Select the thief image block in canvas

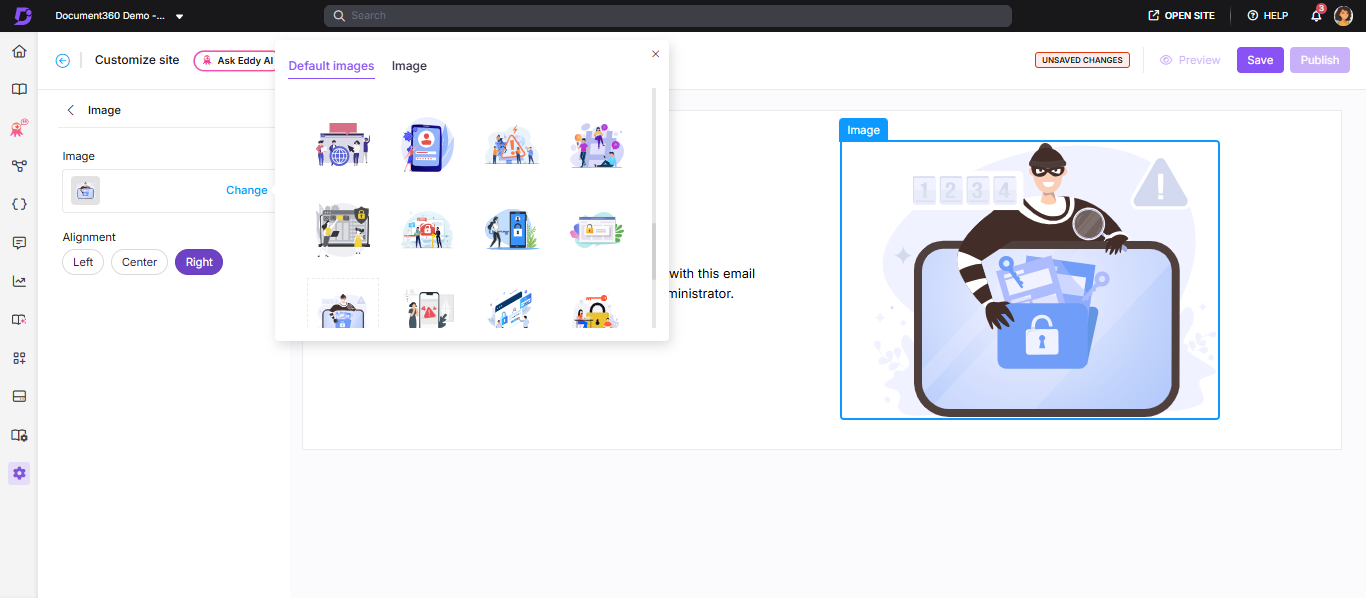pyautogui.click(x=1030, y=280)
